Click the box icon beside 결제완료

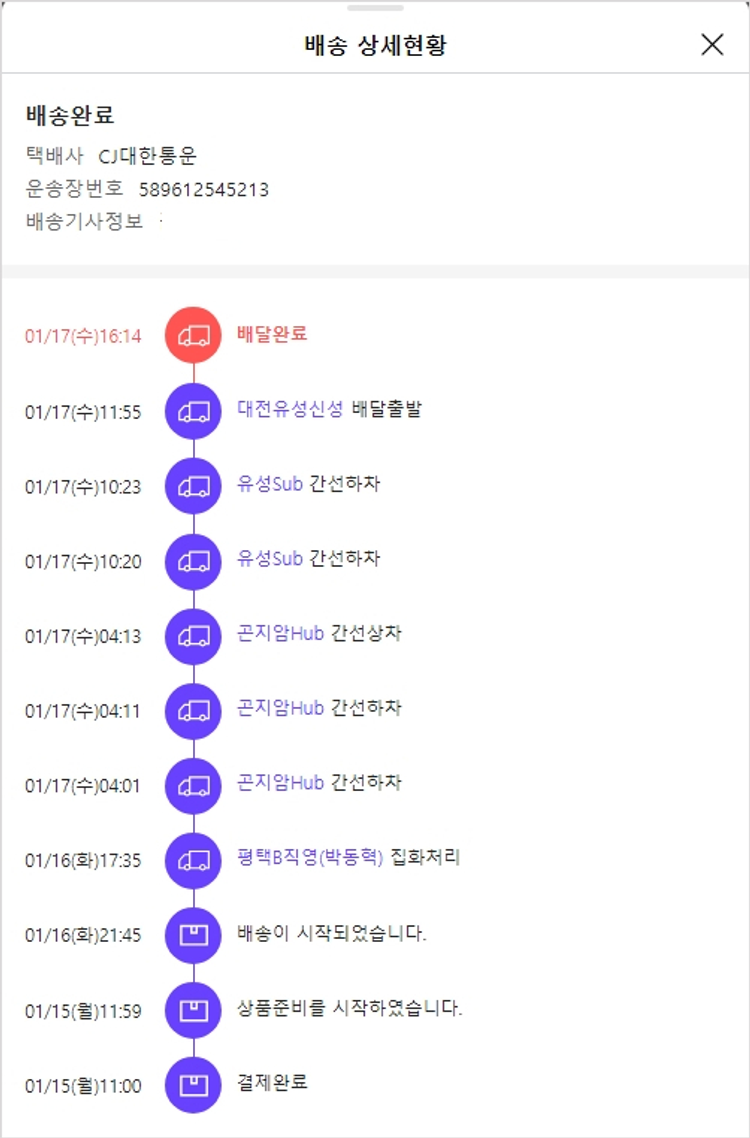coord(193,1085)
